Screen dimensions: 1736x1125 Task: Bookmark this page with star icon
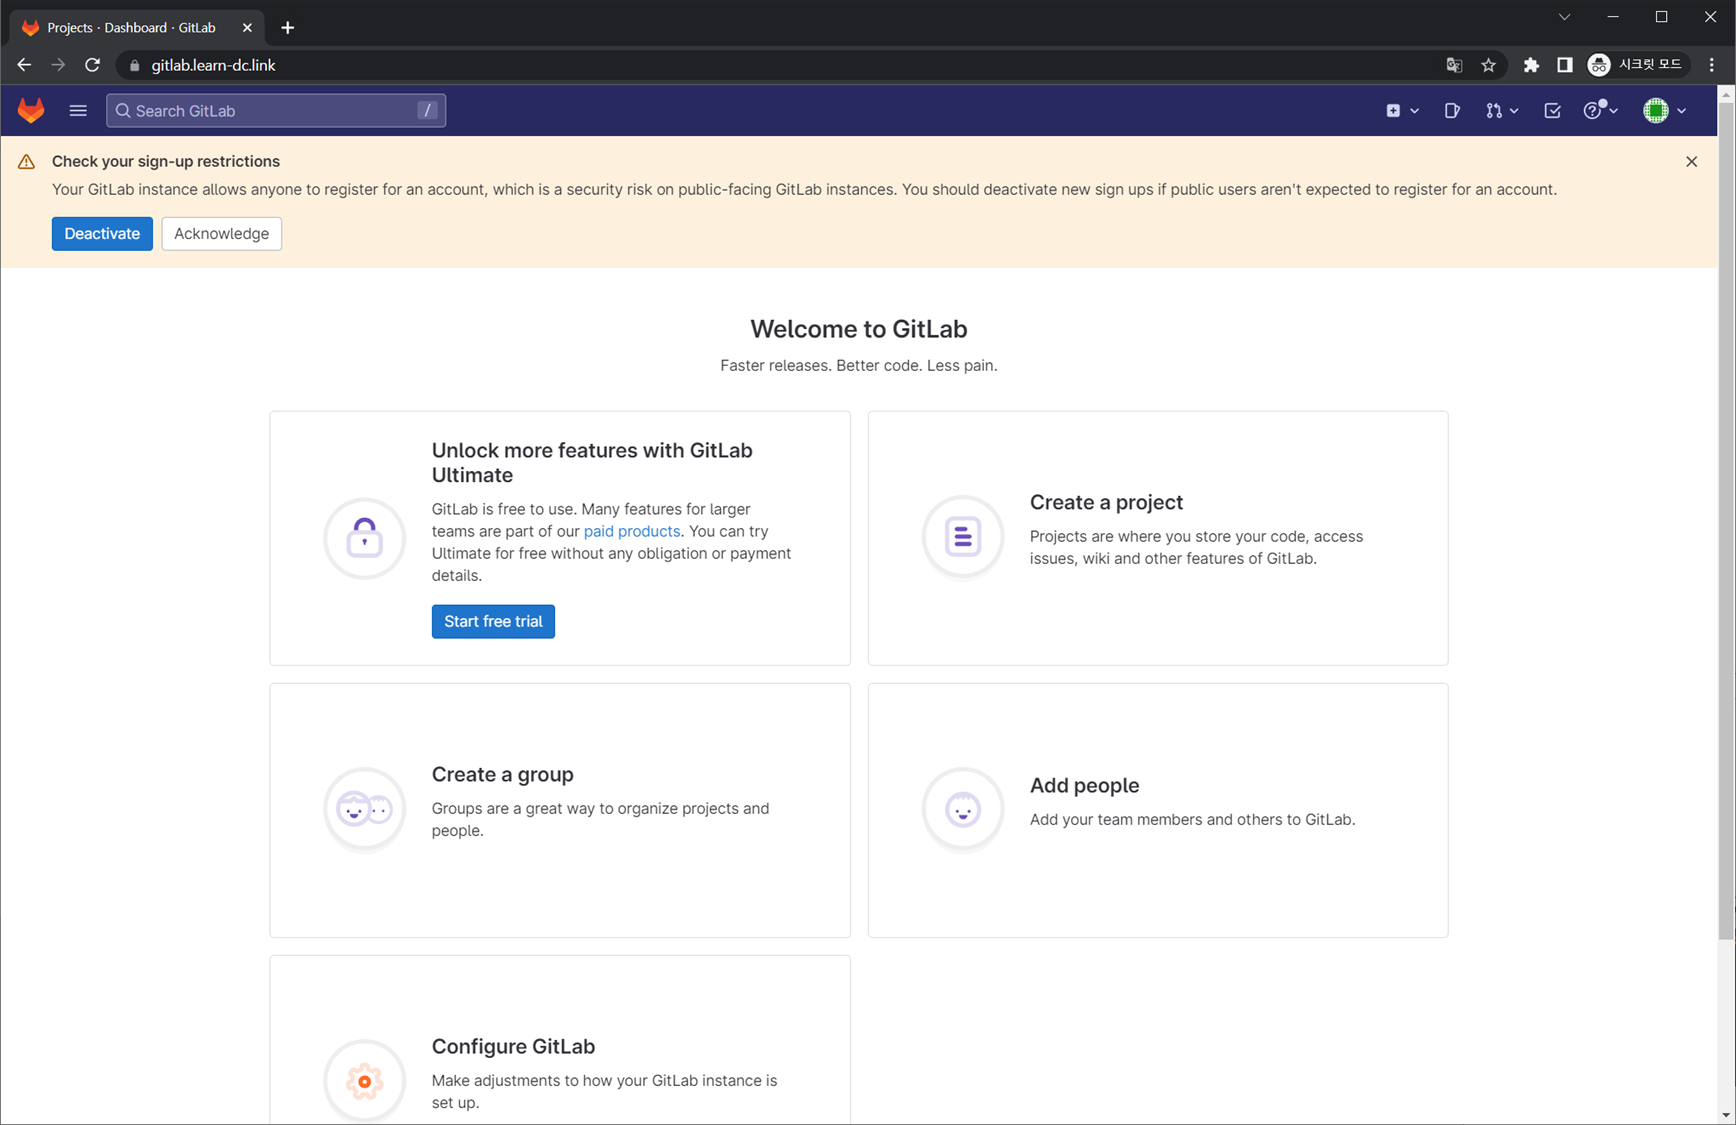point(1488,65)
